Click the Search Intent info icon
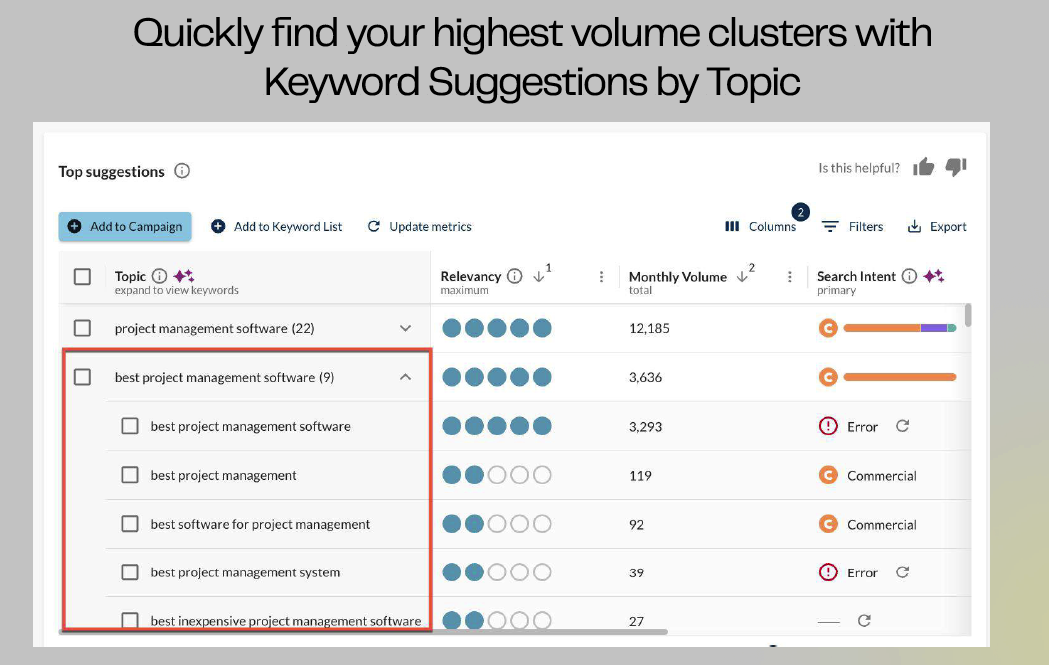 [909, 276]
